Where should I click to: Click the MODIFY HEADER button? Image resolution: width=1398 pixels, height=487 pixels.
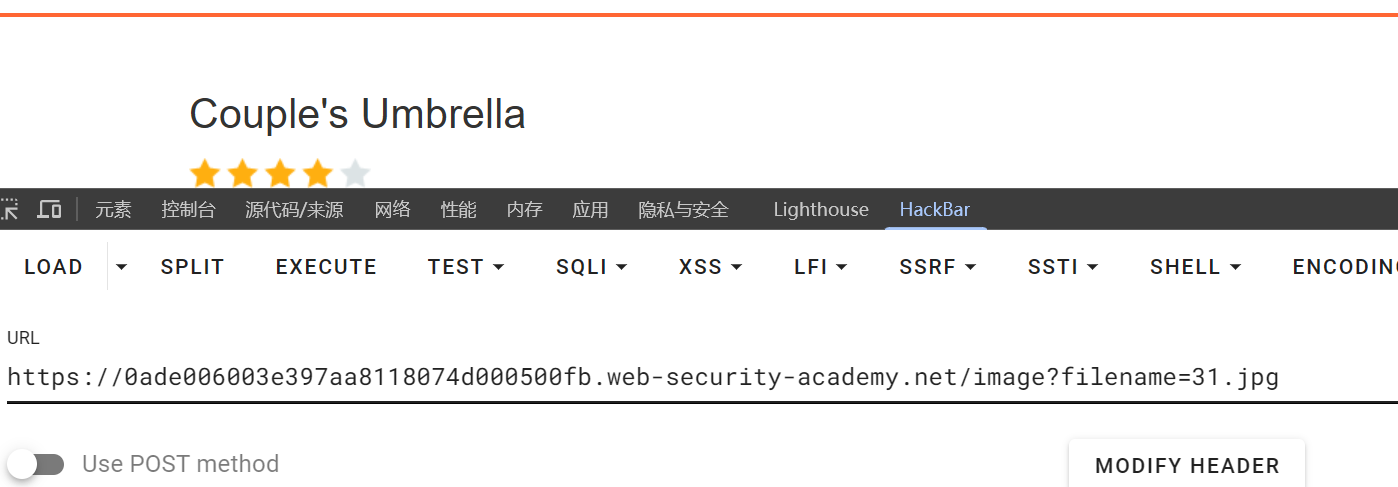click(x=1187, y=465)
